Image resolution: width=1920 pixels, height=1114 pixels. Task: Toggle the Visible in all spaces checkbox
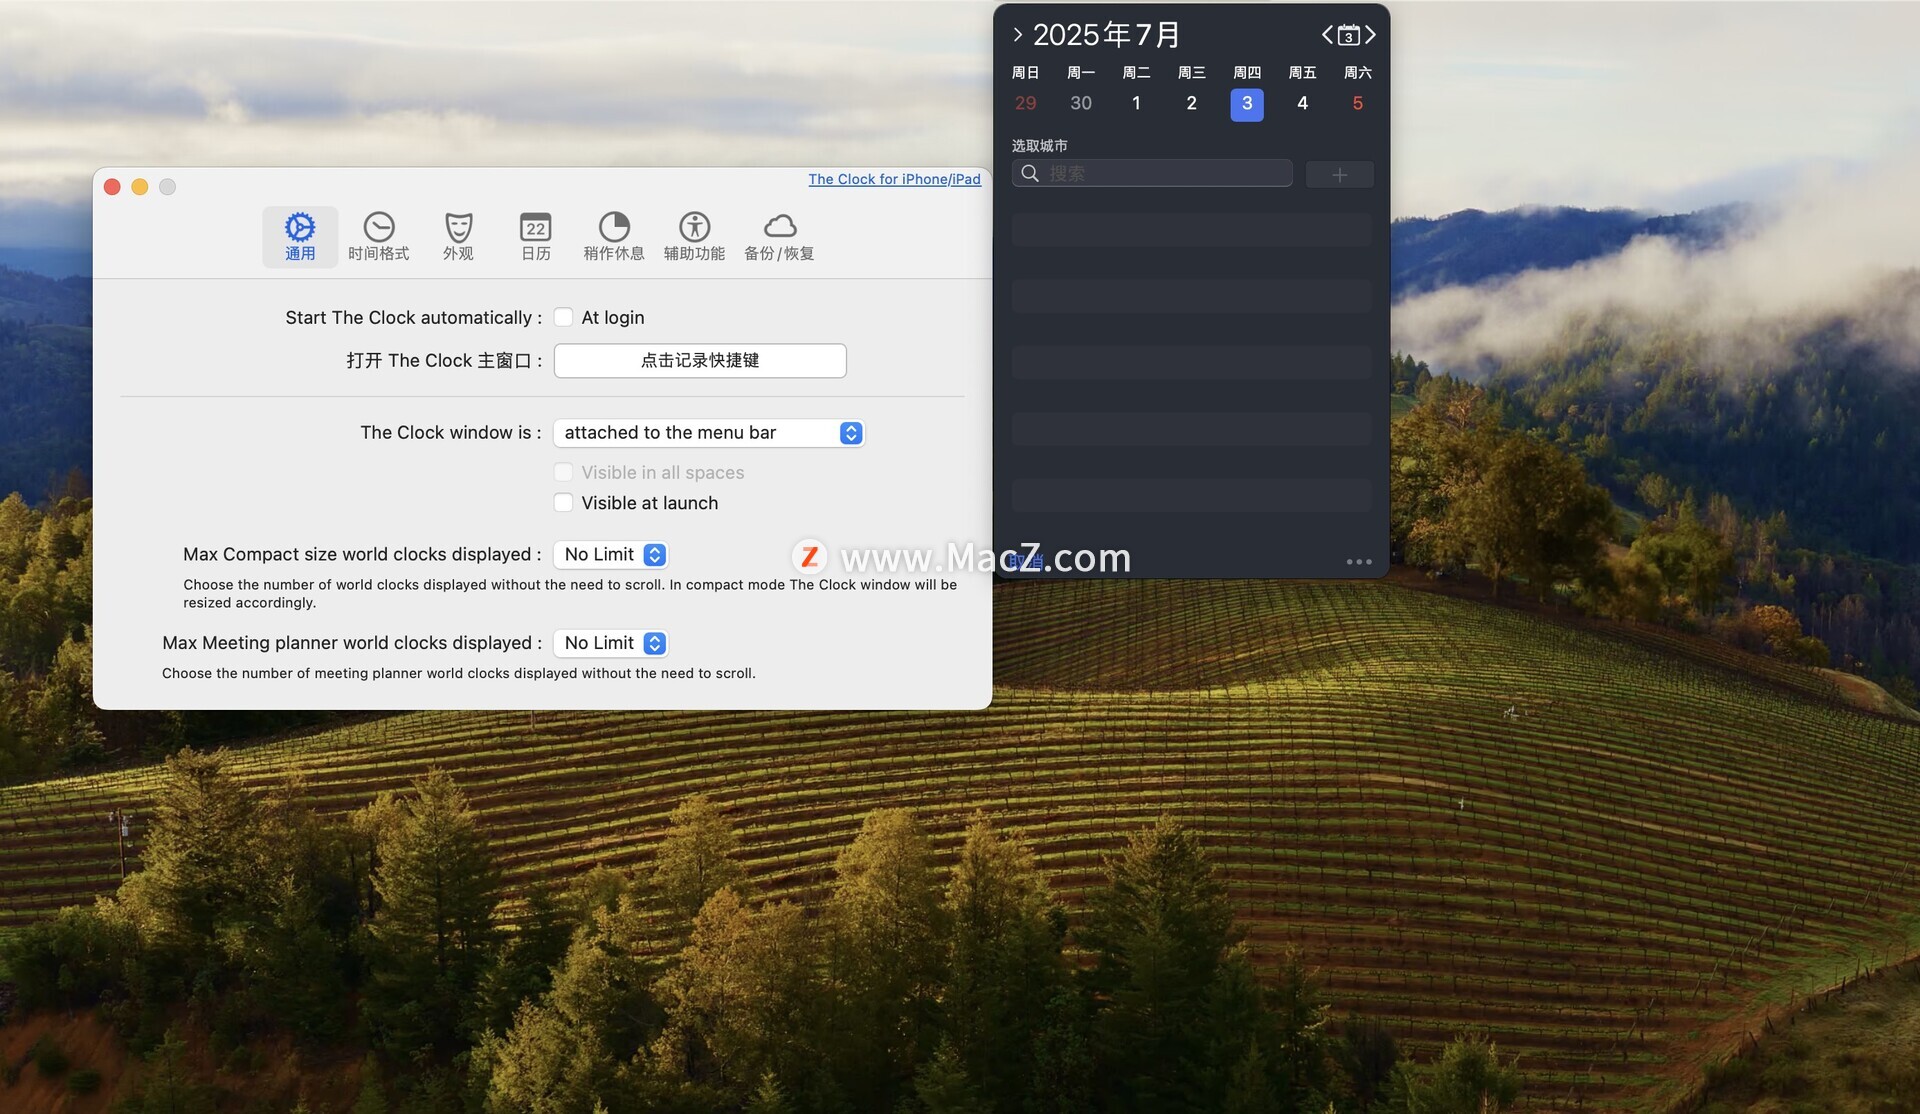(x=564, y=472)
